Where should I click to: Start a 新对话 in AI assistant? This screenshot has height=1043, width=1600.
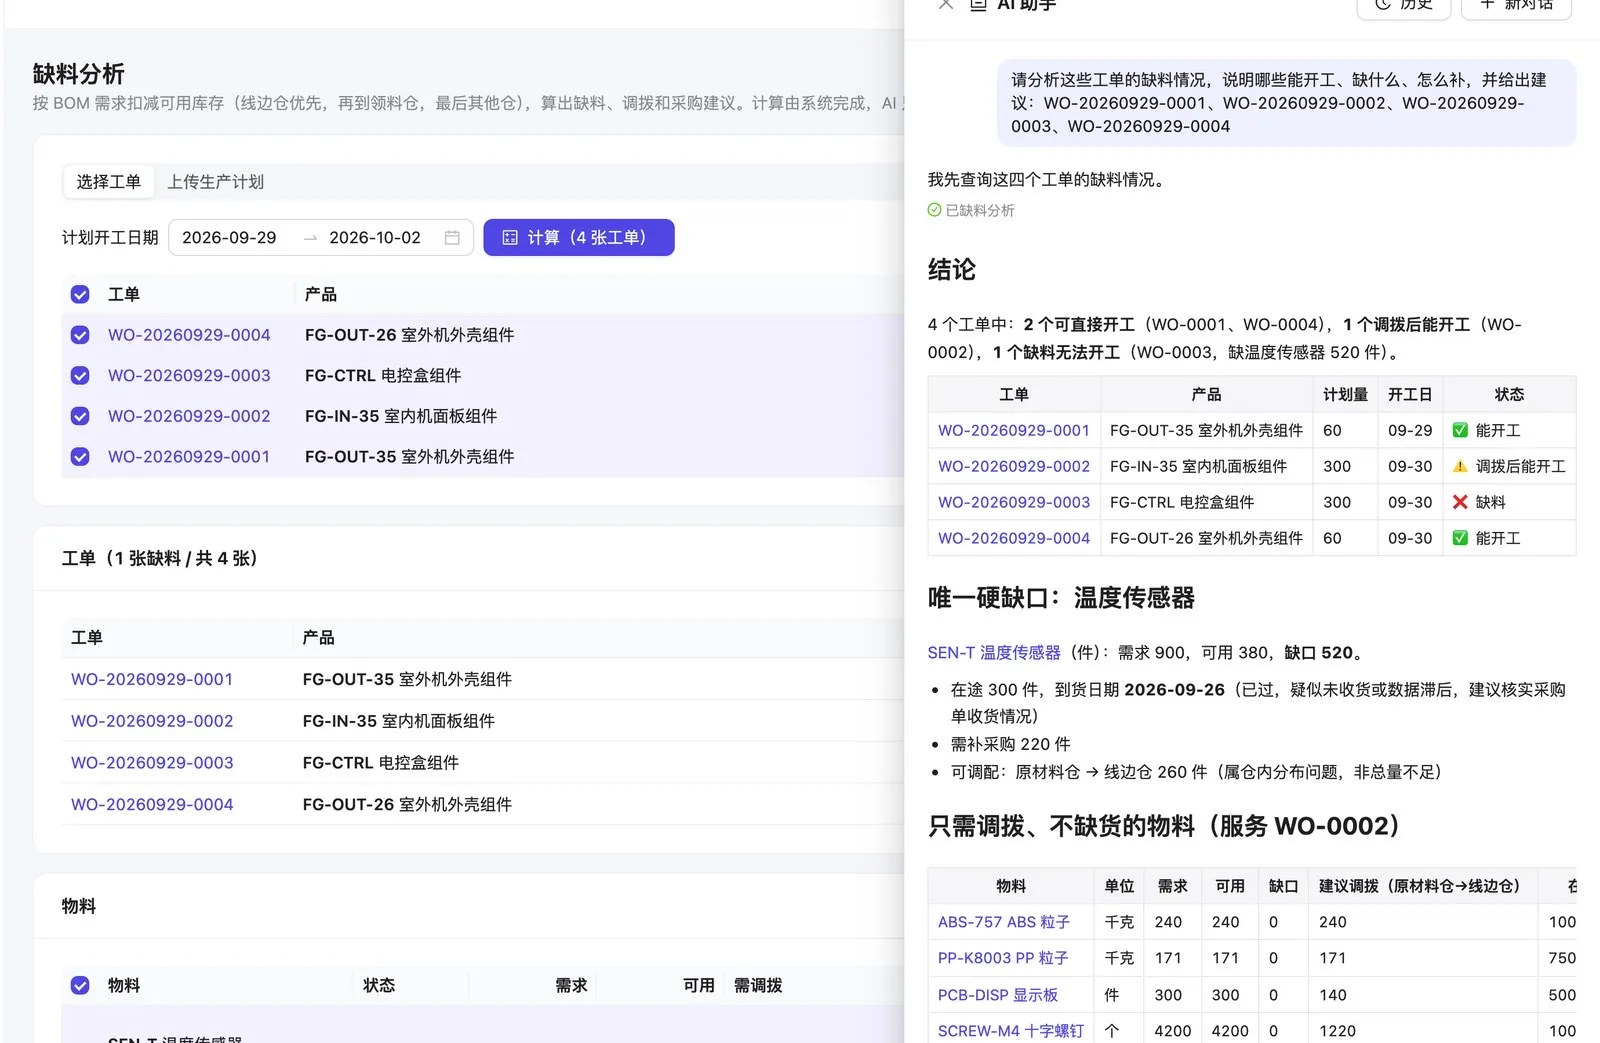[x=1516, y=5]
